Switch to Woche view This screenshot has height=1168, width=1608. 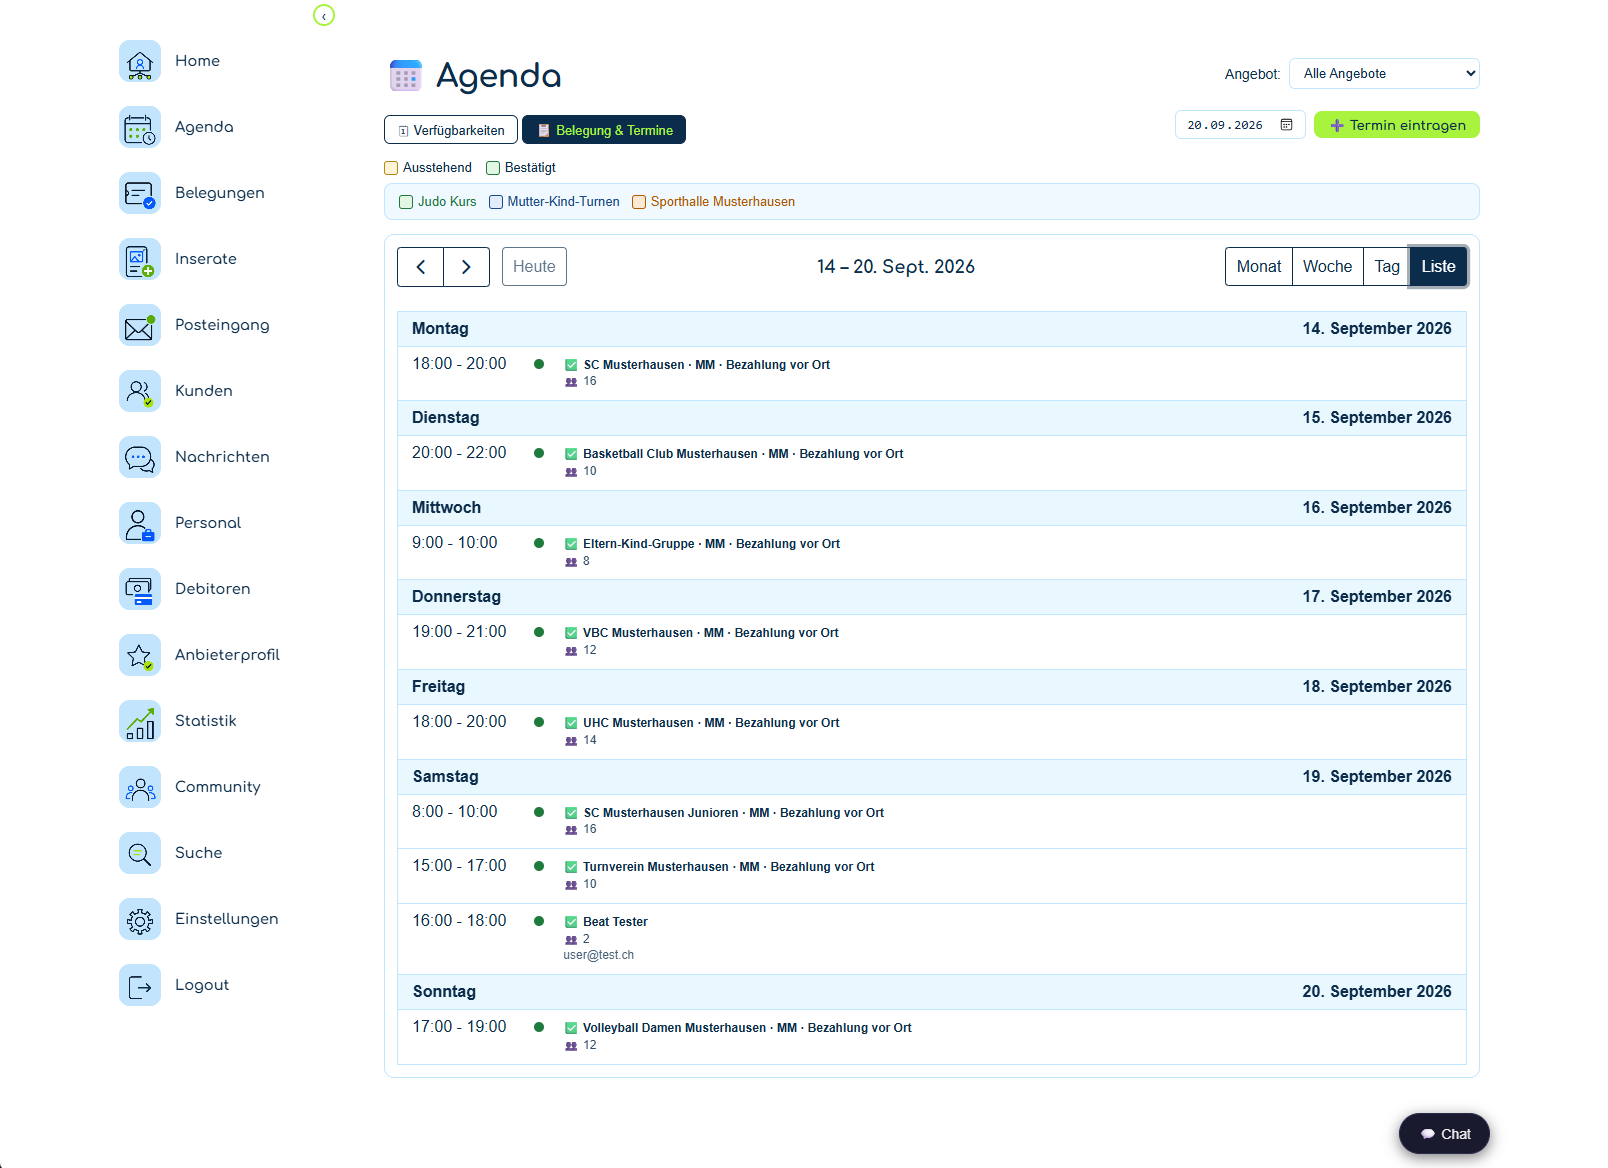pyautogui.click(x=1327, y=267)
